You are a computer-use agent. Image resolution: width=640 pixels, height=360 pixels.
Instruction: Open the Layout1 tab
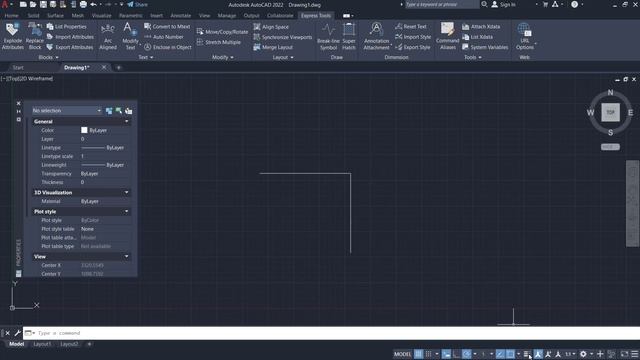[42, 344]
